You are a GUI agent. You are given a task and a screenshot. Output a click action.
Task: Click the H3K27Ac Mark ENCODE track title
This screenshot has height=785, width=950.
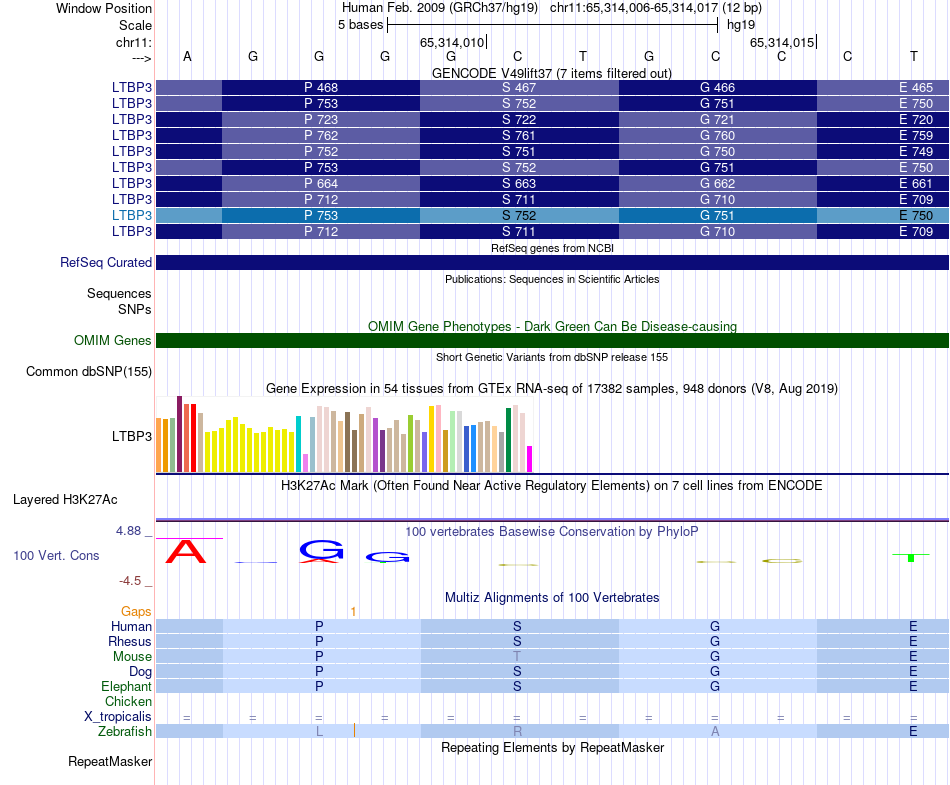[x=551, y=485]
